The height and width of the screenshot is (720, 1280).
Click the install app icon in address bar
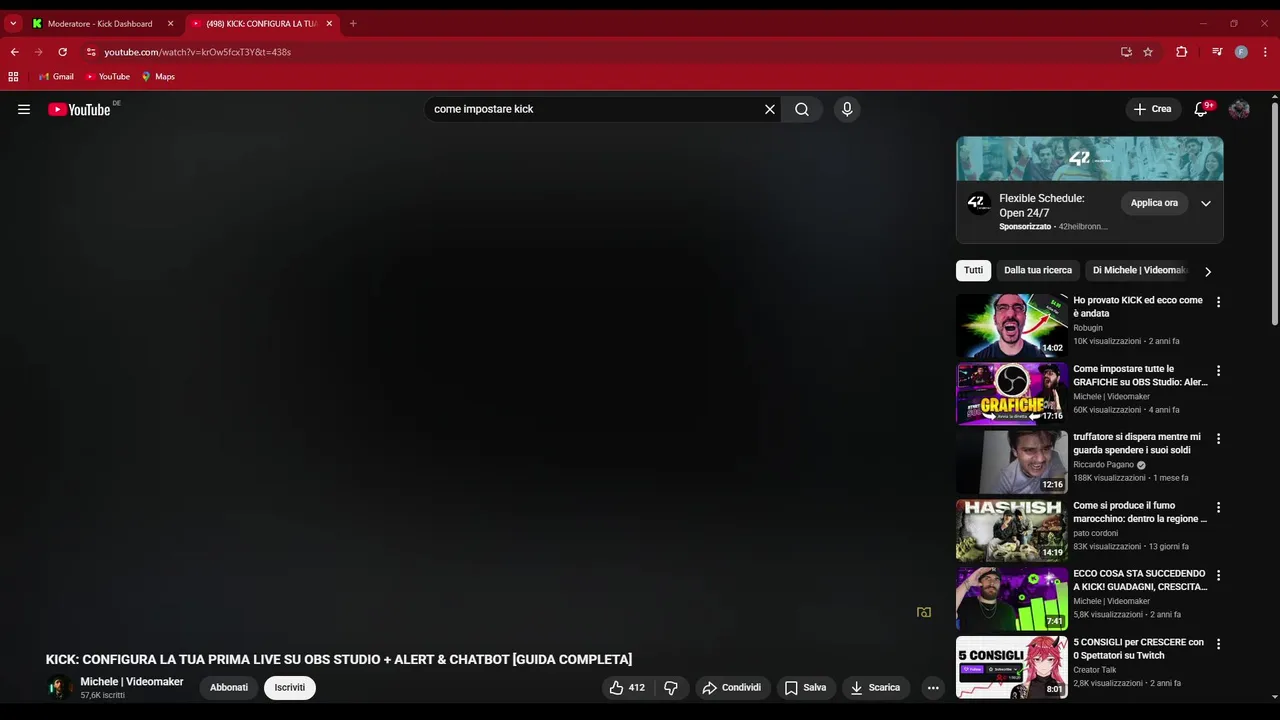click(x=1126, y=52)
